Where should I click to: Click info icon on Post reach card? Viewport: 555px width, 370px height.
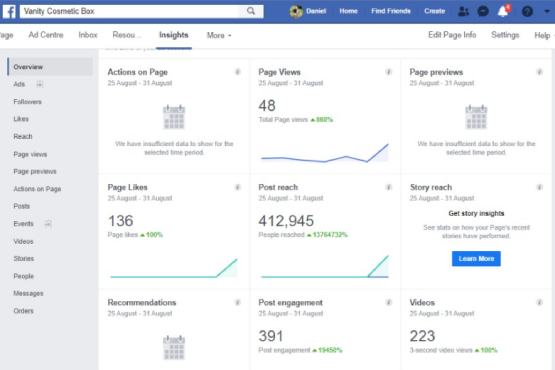pyautogui.click(x=388, y=187)
